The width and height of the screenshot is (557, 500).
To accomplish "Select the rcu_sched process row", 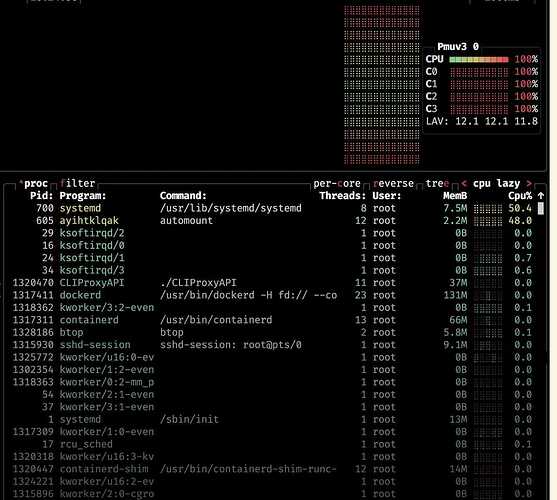I will pyautogui.click(x=272, y=444).
